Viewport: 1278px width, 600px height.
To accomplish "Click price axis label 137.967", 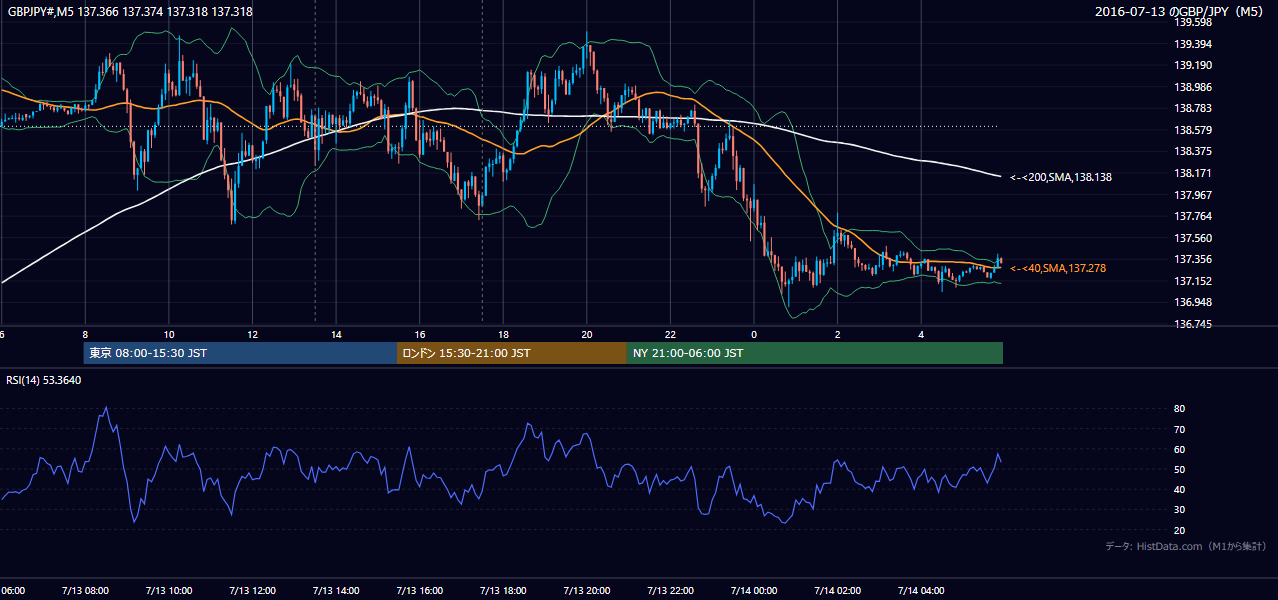I will tap(1193, 195).
